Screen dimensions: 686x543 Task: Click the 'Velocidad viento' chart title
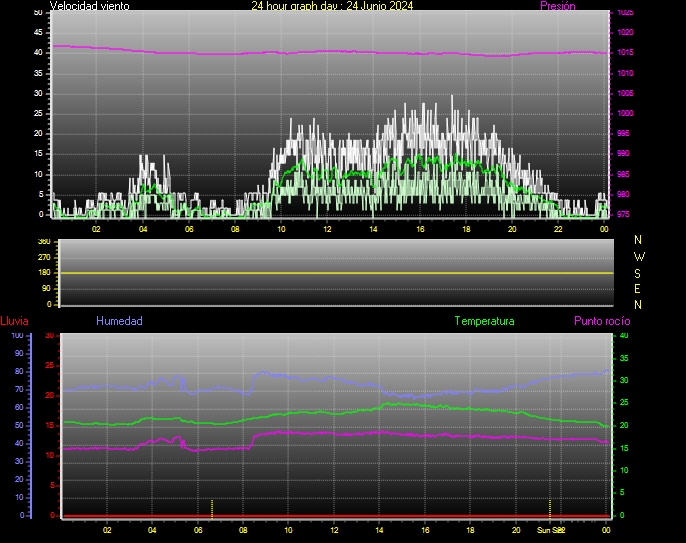pos(90,6)
